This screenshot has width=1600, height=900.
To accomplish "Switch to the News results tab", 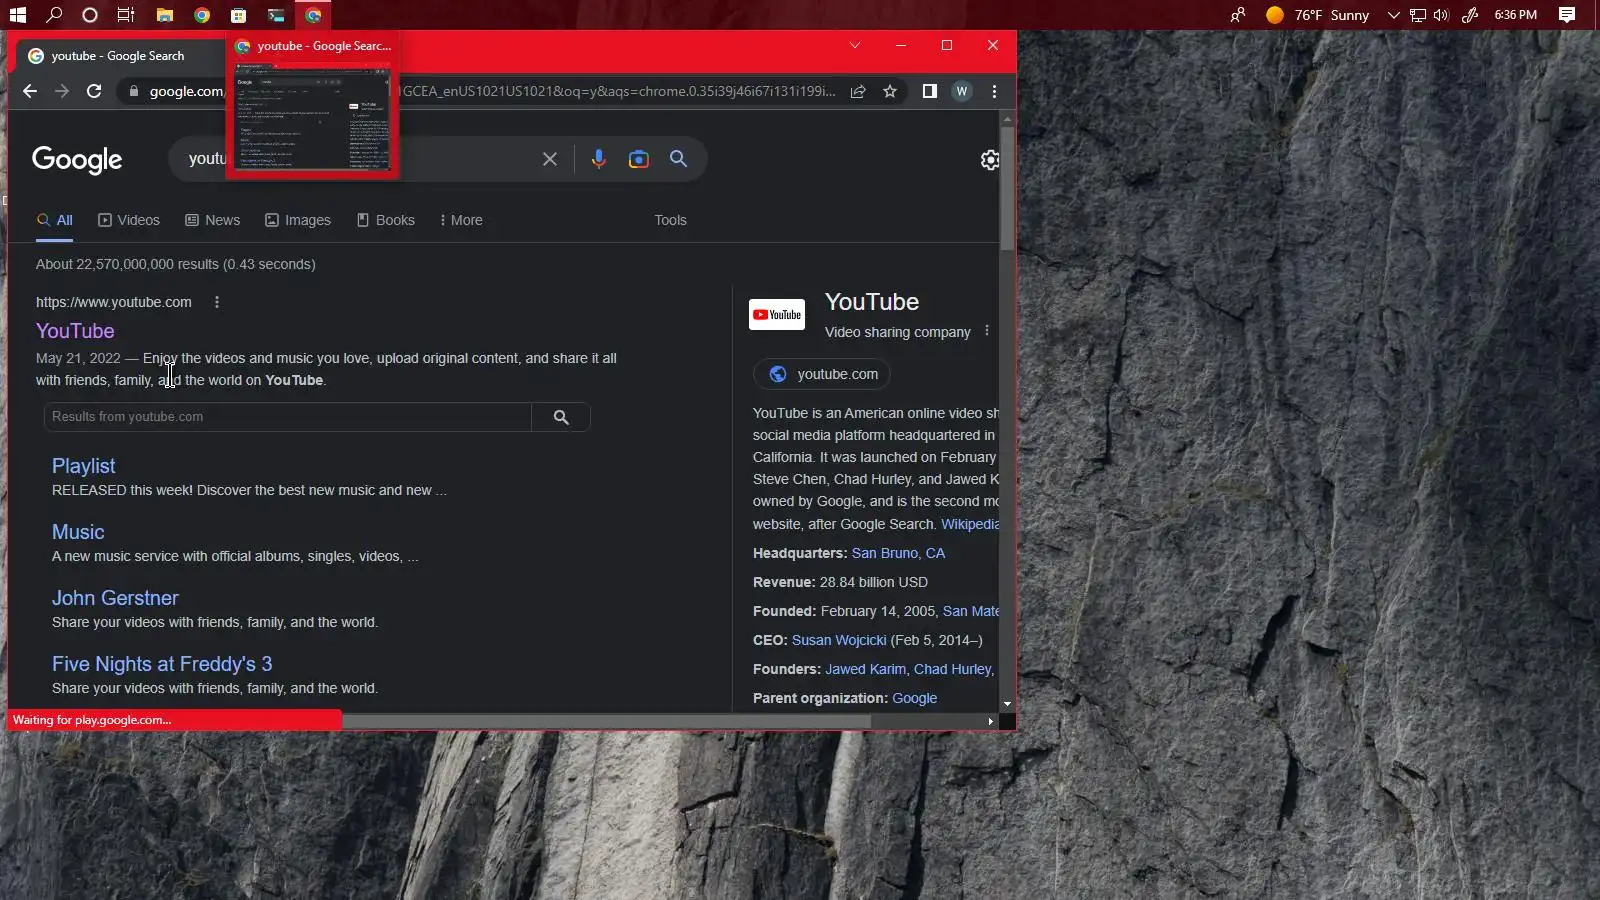I will click(213, 220).
